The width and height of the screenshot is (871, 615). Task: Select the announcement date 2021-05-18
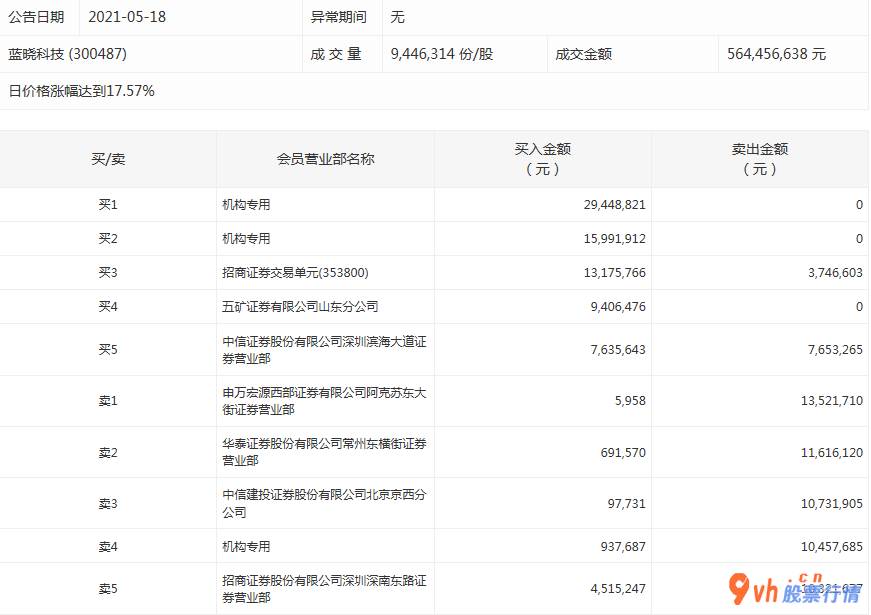coord(127,17)
